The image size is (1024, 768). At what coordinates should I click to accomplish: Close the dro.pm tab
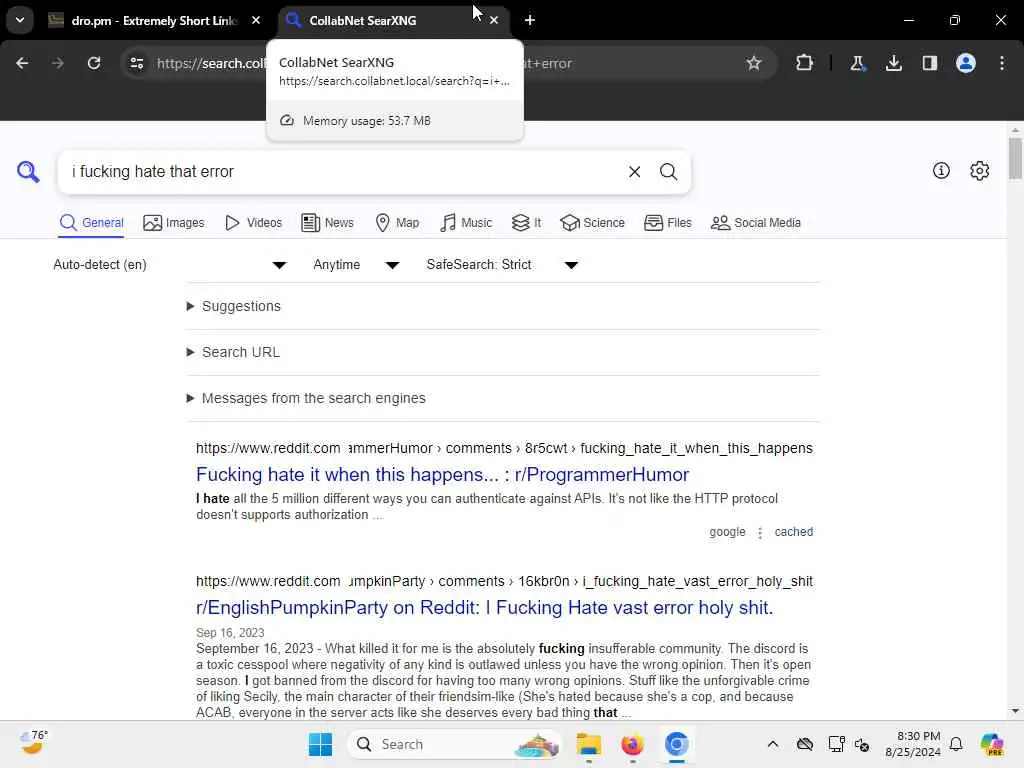coord(256,20)
